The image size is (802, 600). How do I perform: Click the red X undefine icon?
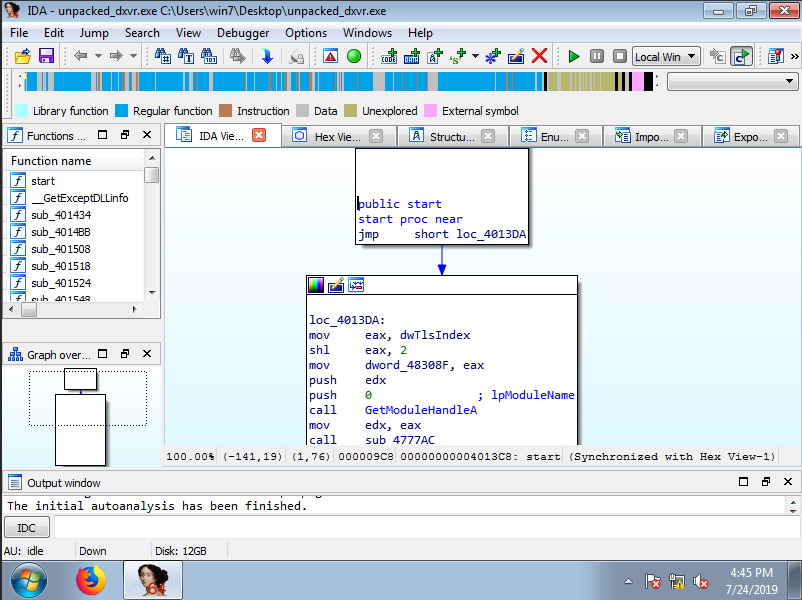[540, 56]
